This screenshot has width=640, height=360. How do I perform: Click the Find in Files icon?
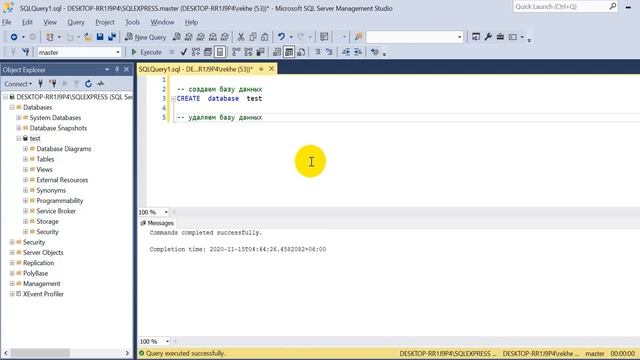[358, 37]
